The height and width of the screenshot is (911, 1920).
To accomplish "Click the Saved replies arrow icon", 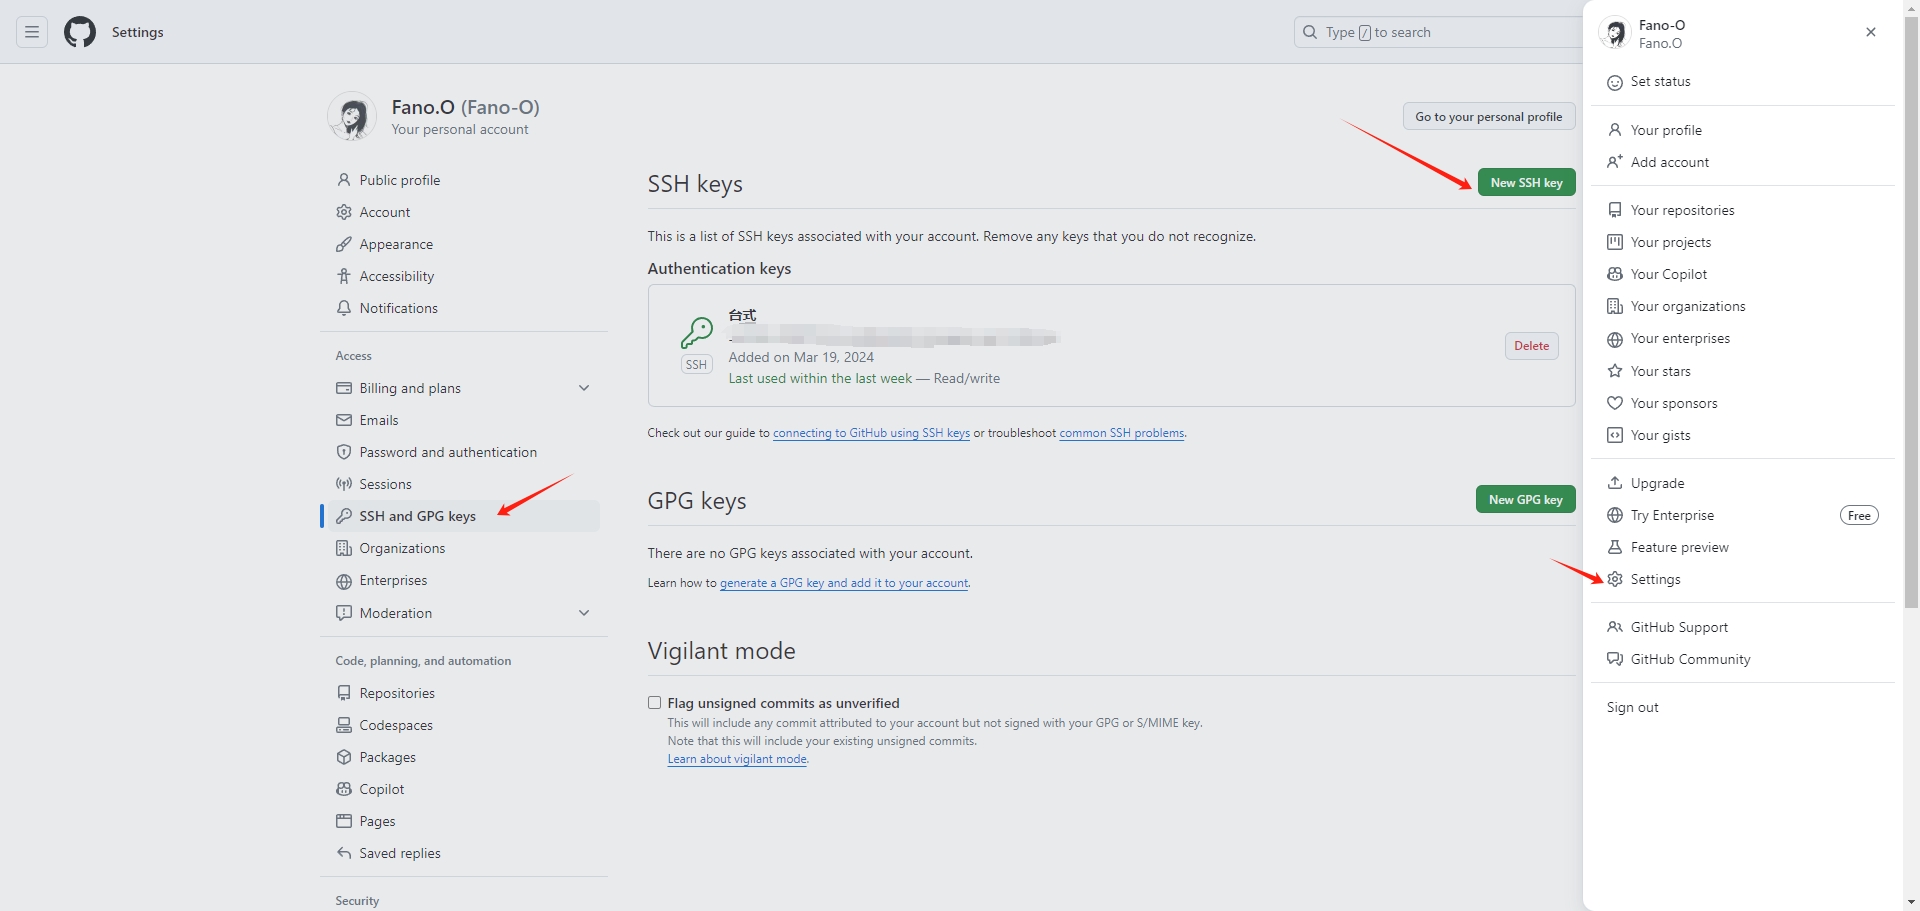I will 344,853.
